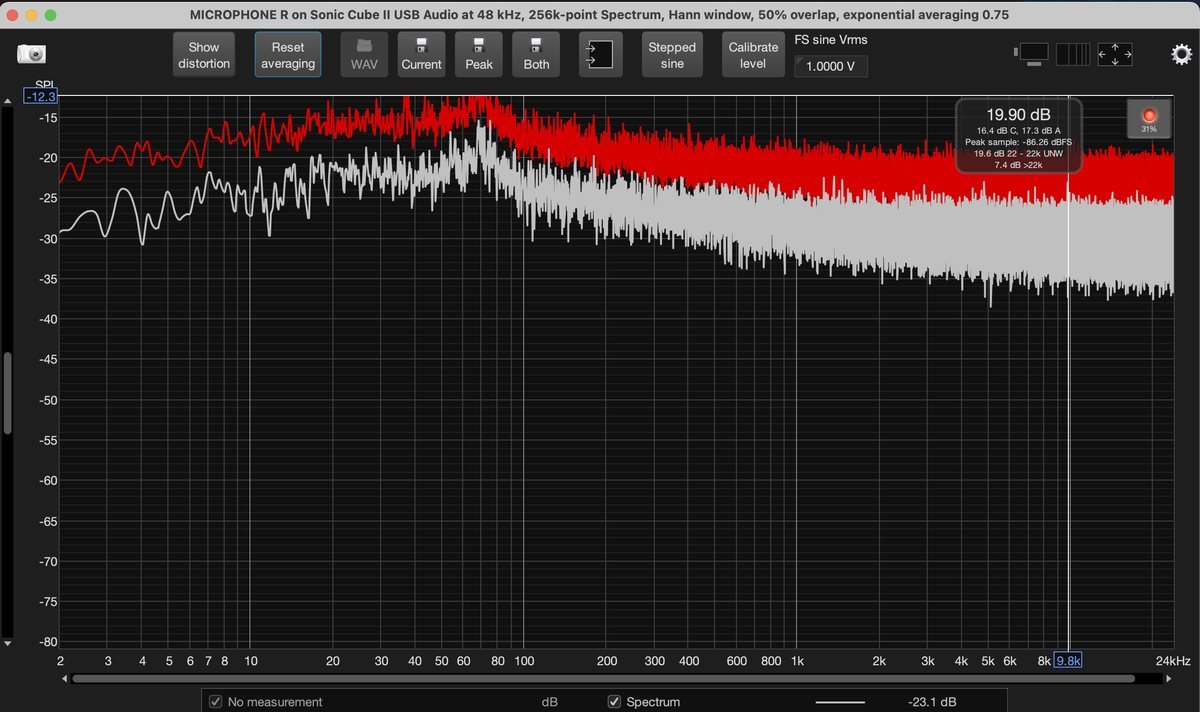Click the 24kHz axis end label

[1172, 661]
